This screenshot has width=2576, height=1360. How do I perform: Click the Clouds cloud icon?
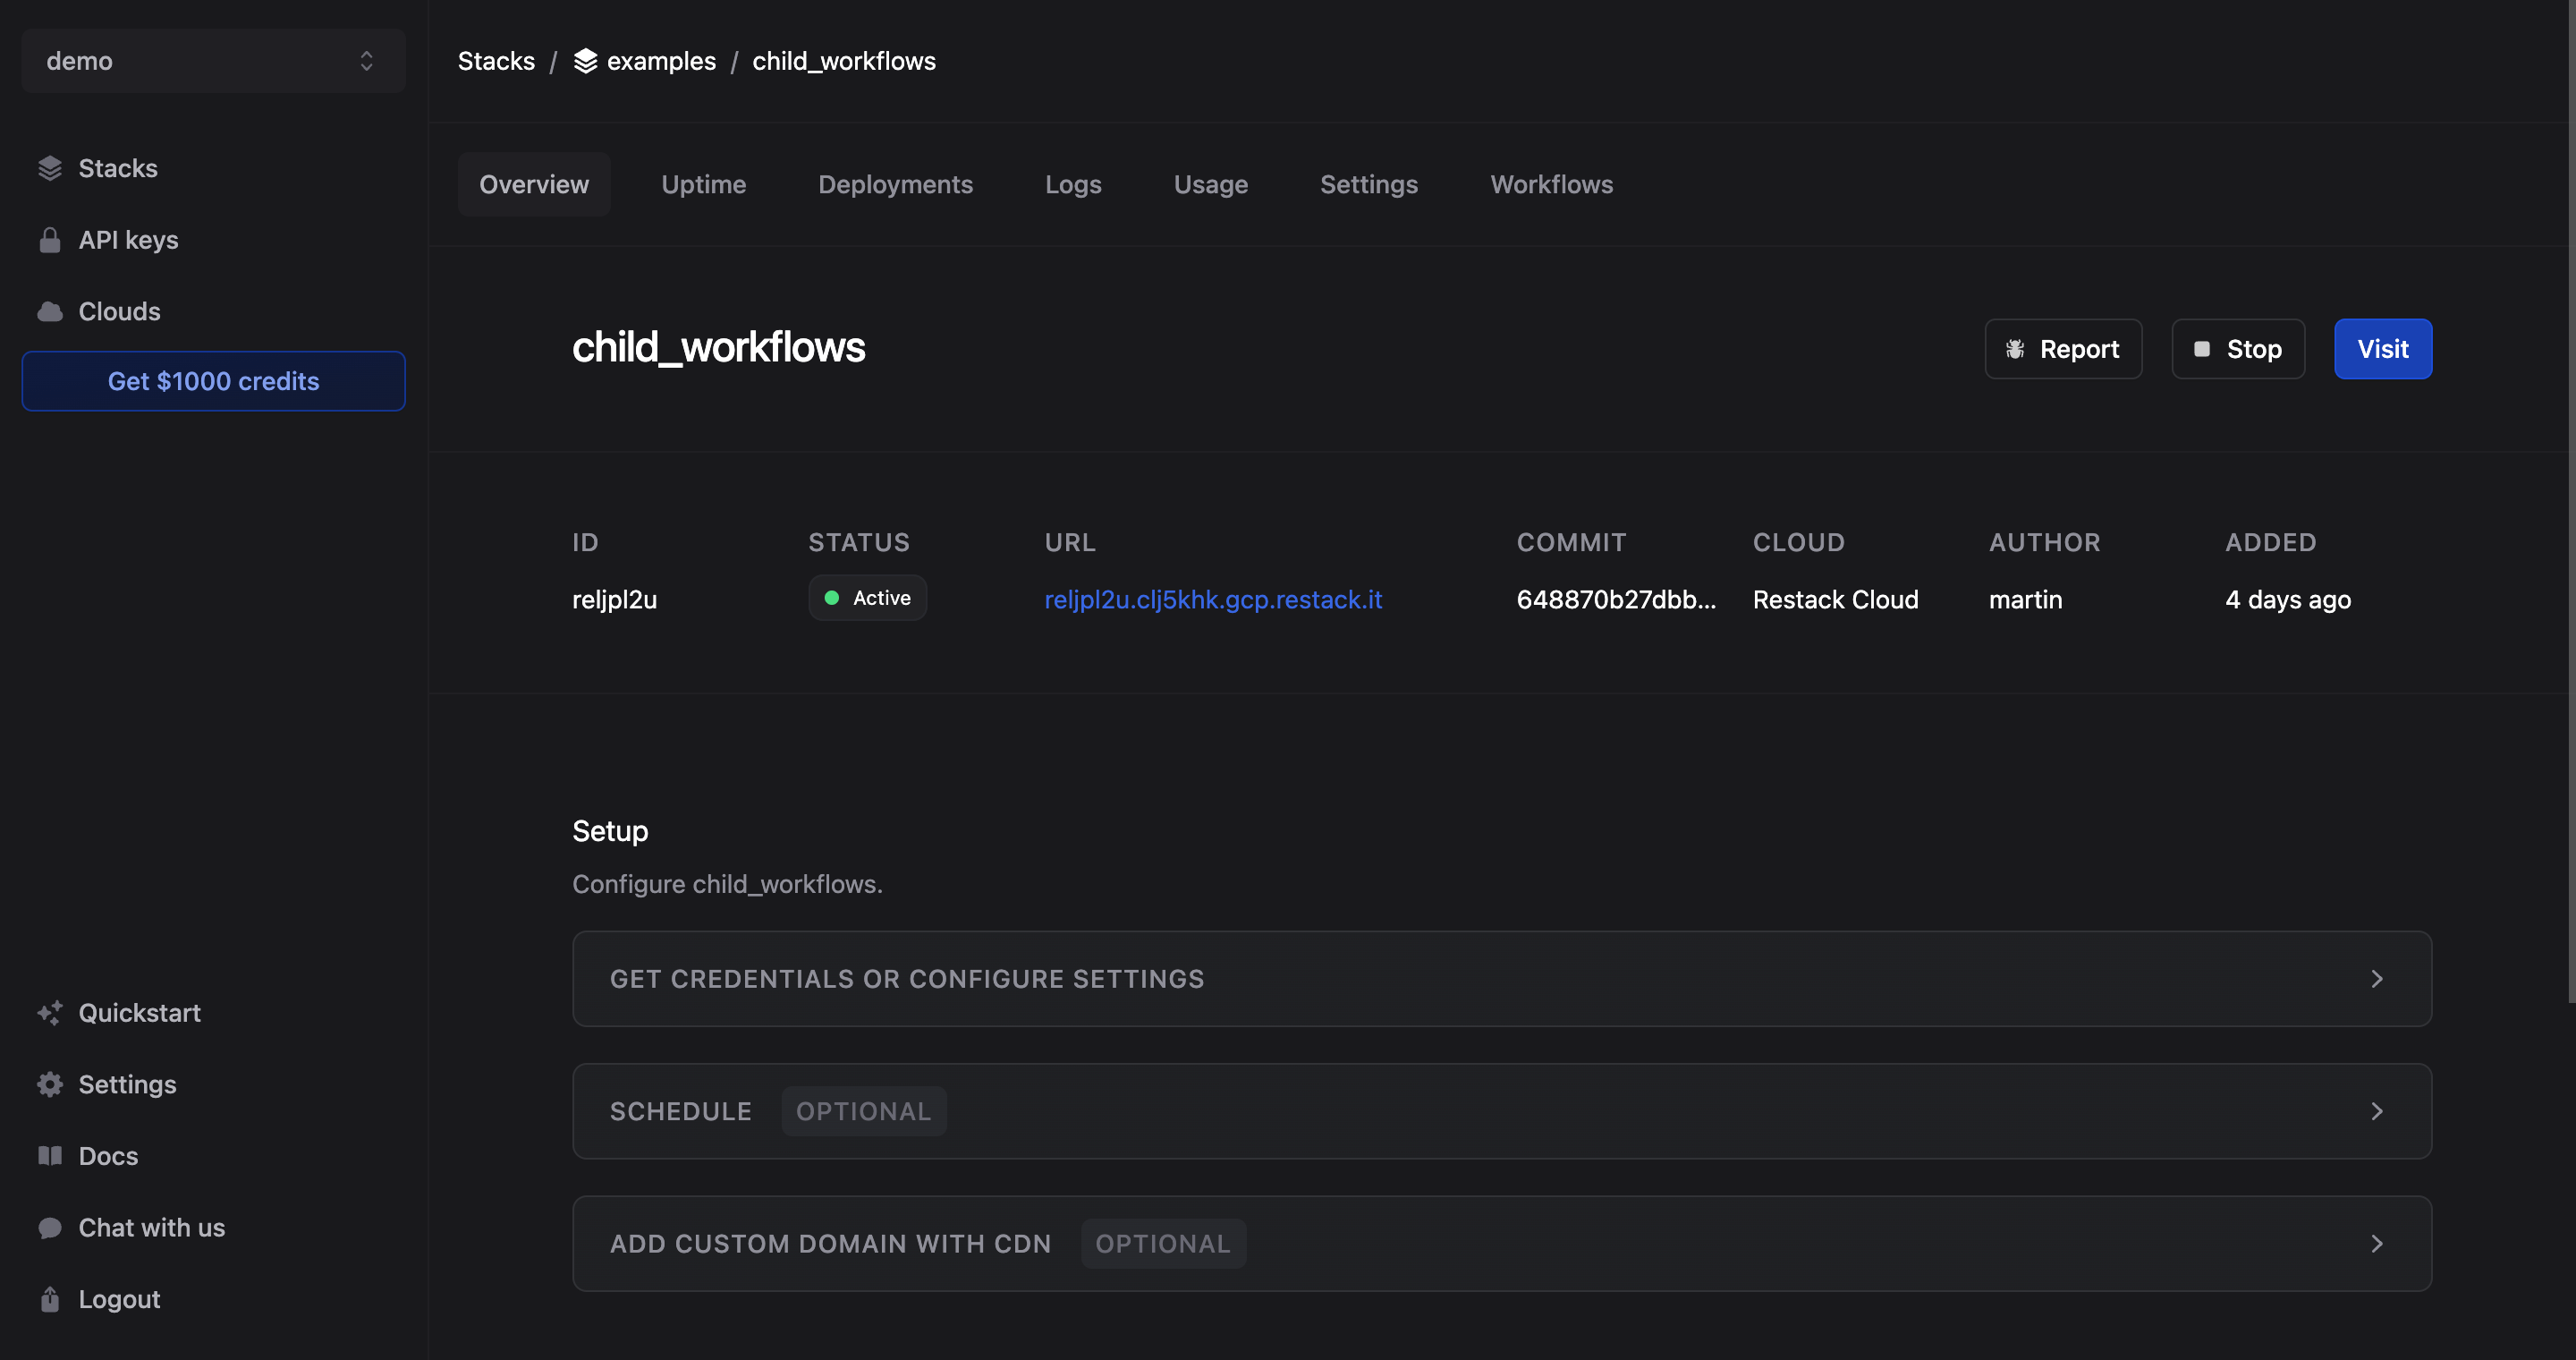coord(50,312)
